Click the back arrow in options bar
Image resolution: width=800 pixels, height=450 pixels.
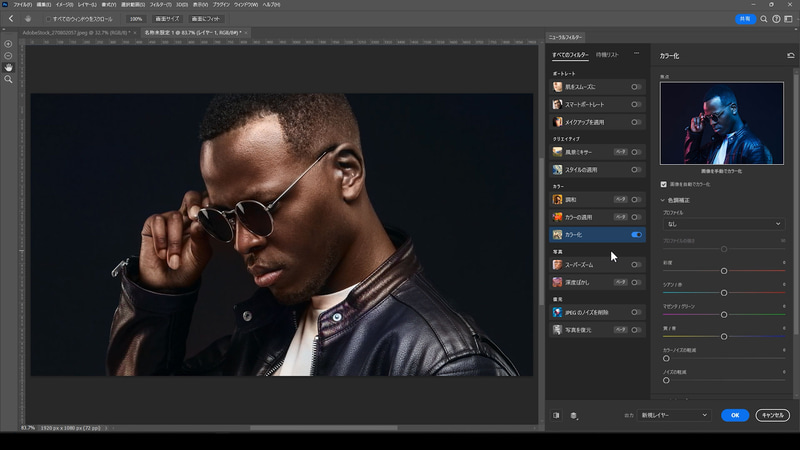coord(10,19)
